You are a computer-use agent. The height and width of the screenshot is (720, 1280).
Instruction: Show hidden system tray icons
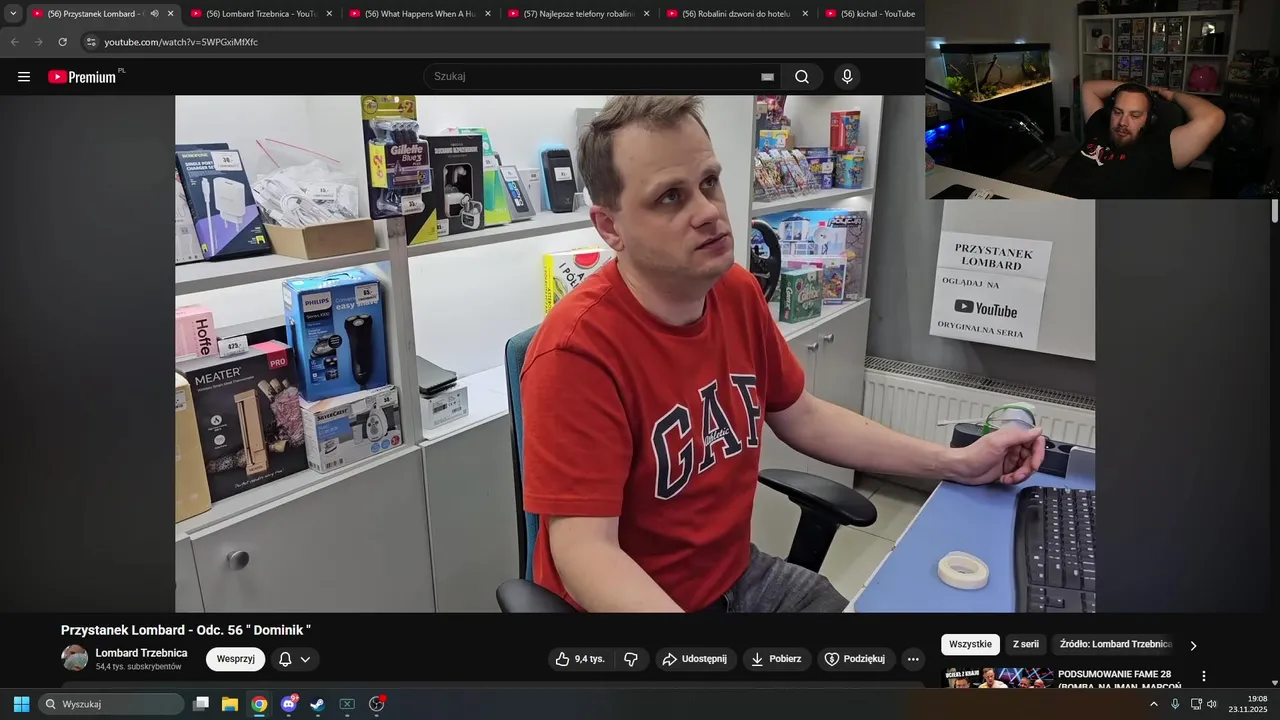click(x=1153, y=704)
